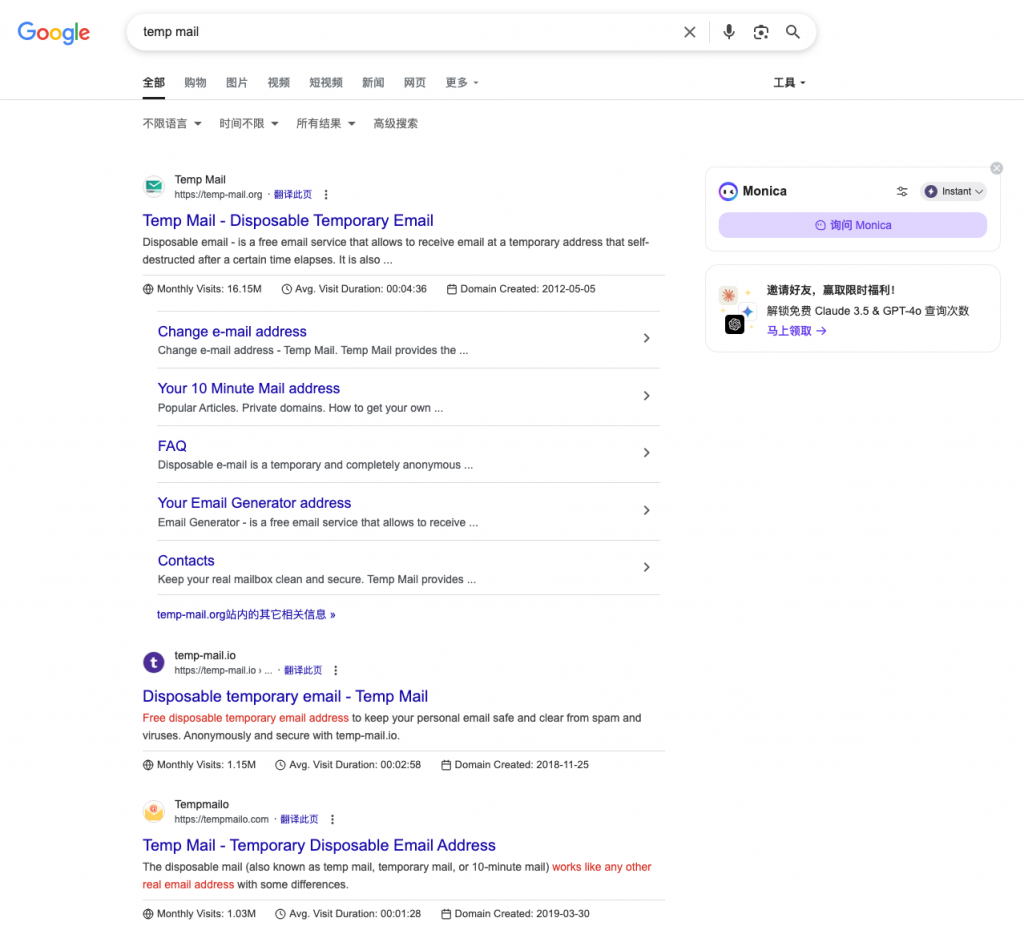
Task: Switch to the 图片 tab
Action: [x=236, y=83]
